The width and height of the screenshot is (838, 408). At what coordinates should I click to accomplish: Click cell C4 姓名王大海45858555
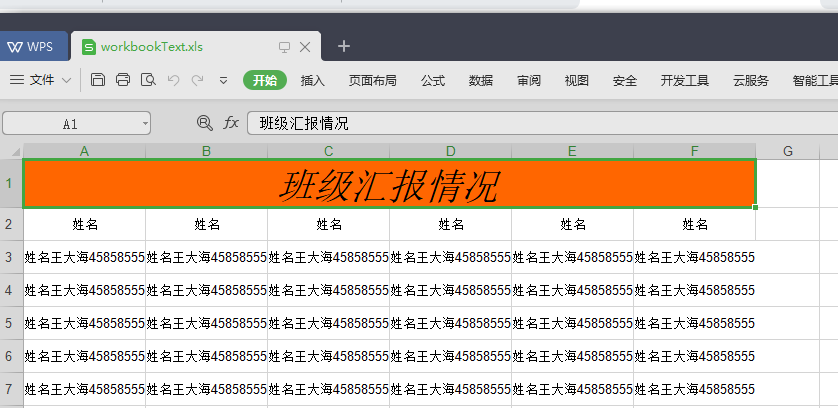(329, 290)
